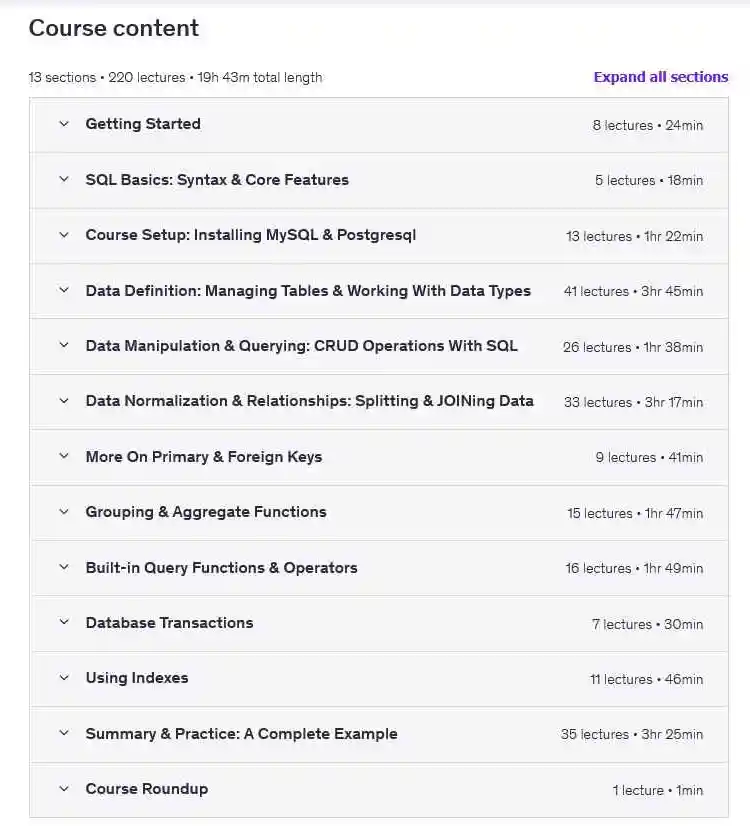This screenshot has height=826, width=750.
Task: Open Built-in Query Functions & Operators title
Action: (x=221, y=568)
